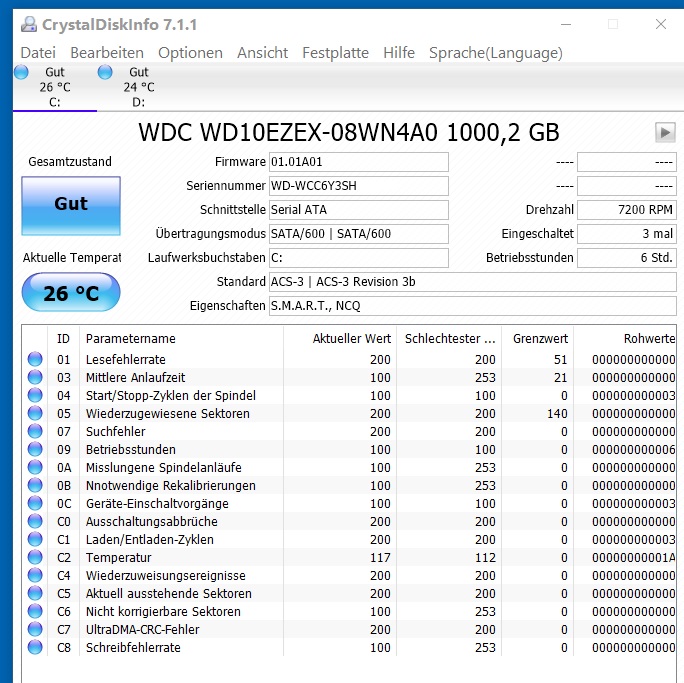Click raw value 00000000001A of Temperatur
This screenshot has width=684, height=683.
coord(633,557)
